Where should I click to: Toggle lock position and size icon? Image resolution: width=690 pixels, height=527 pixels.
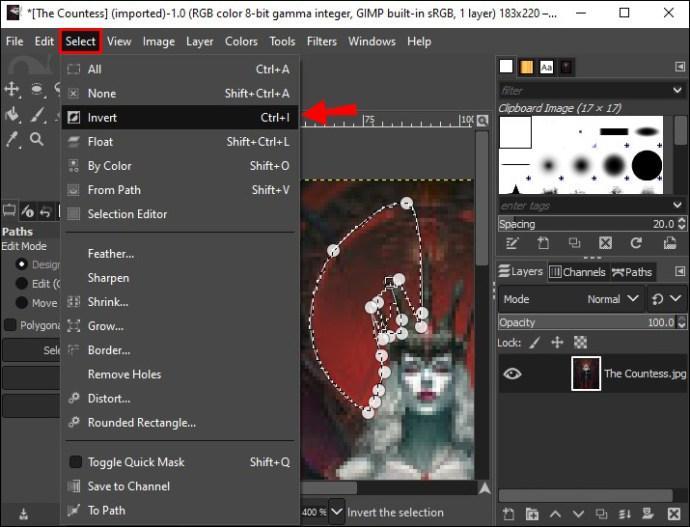tap(558, 342)
